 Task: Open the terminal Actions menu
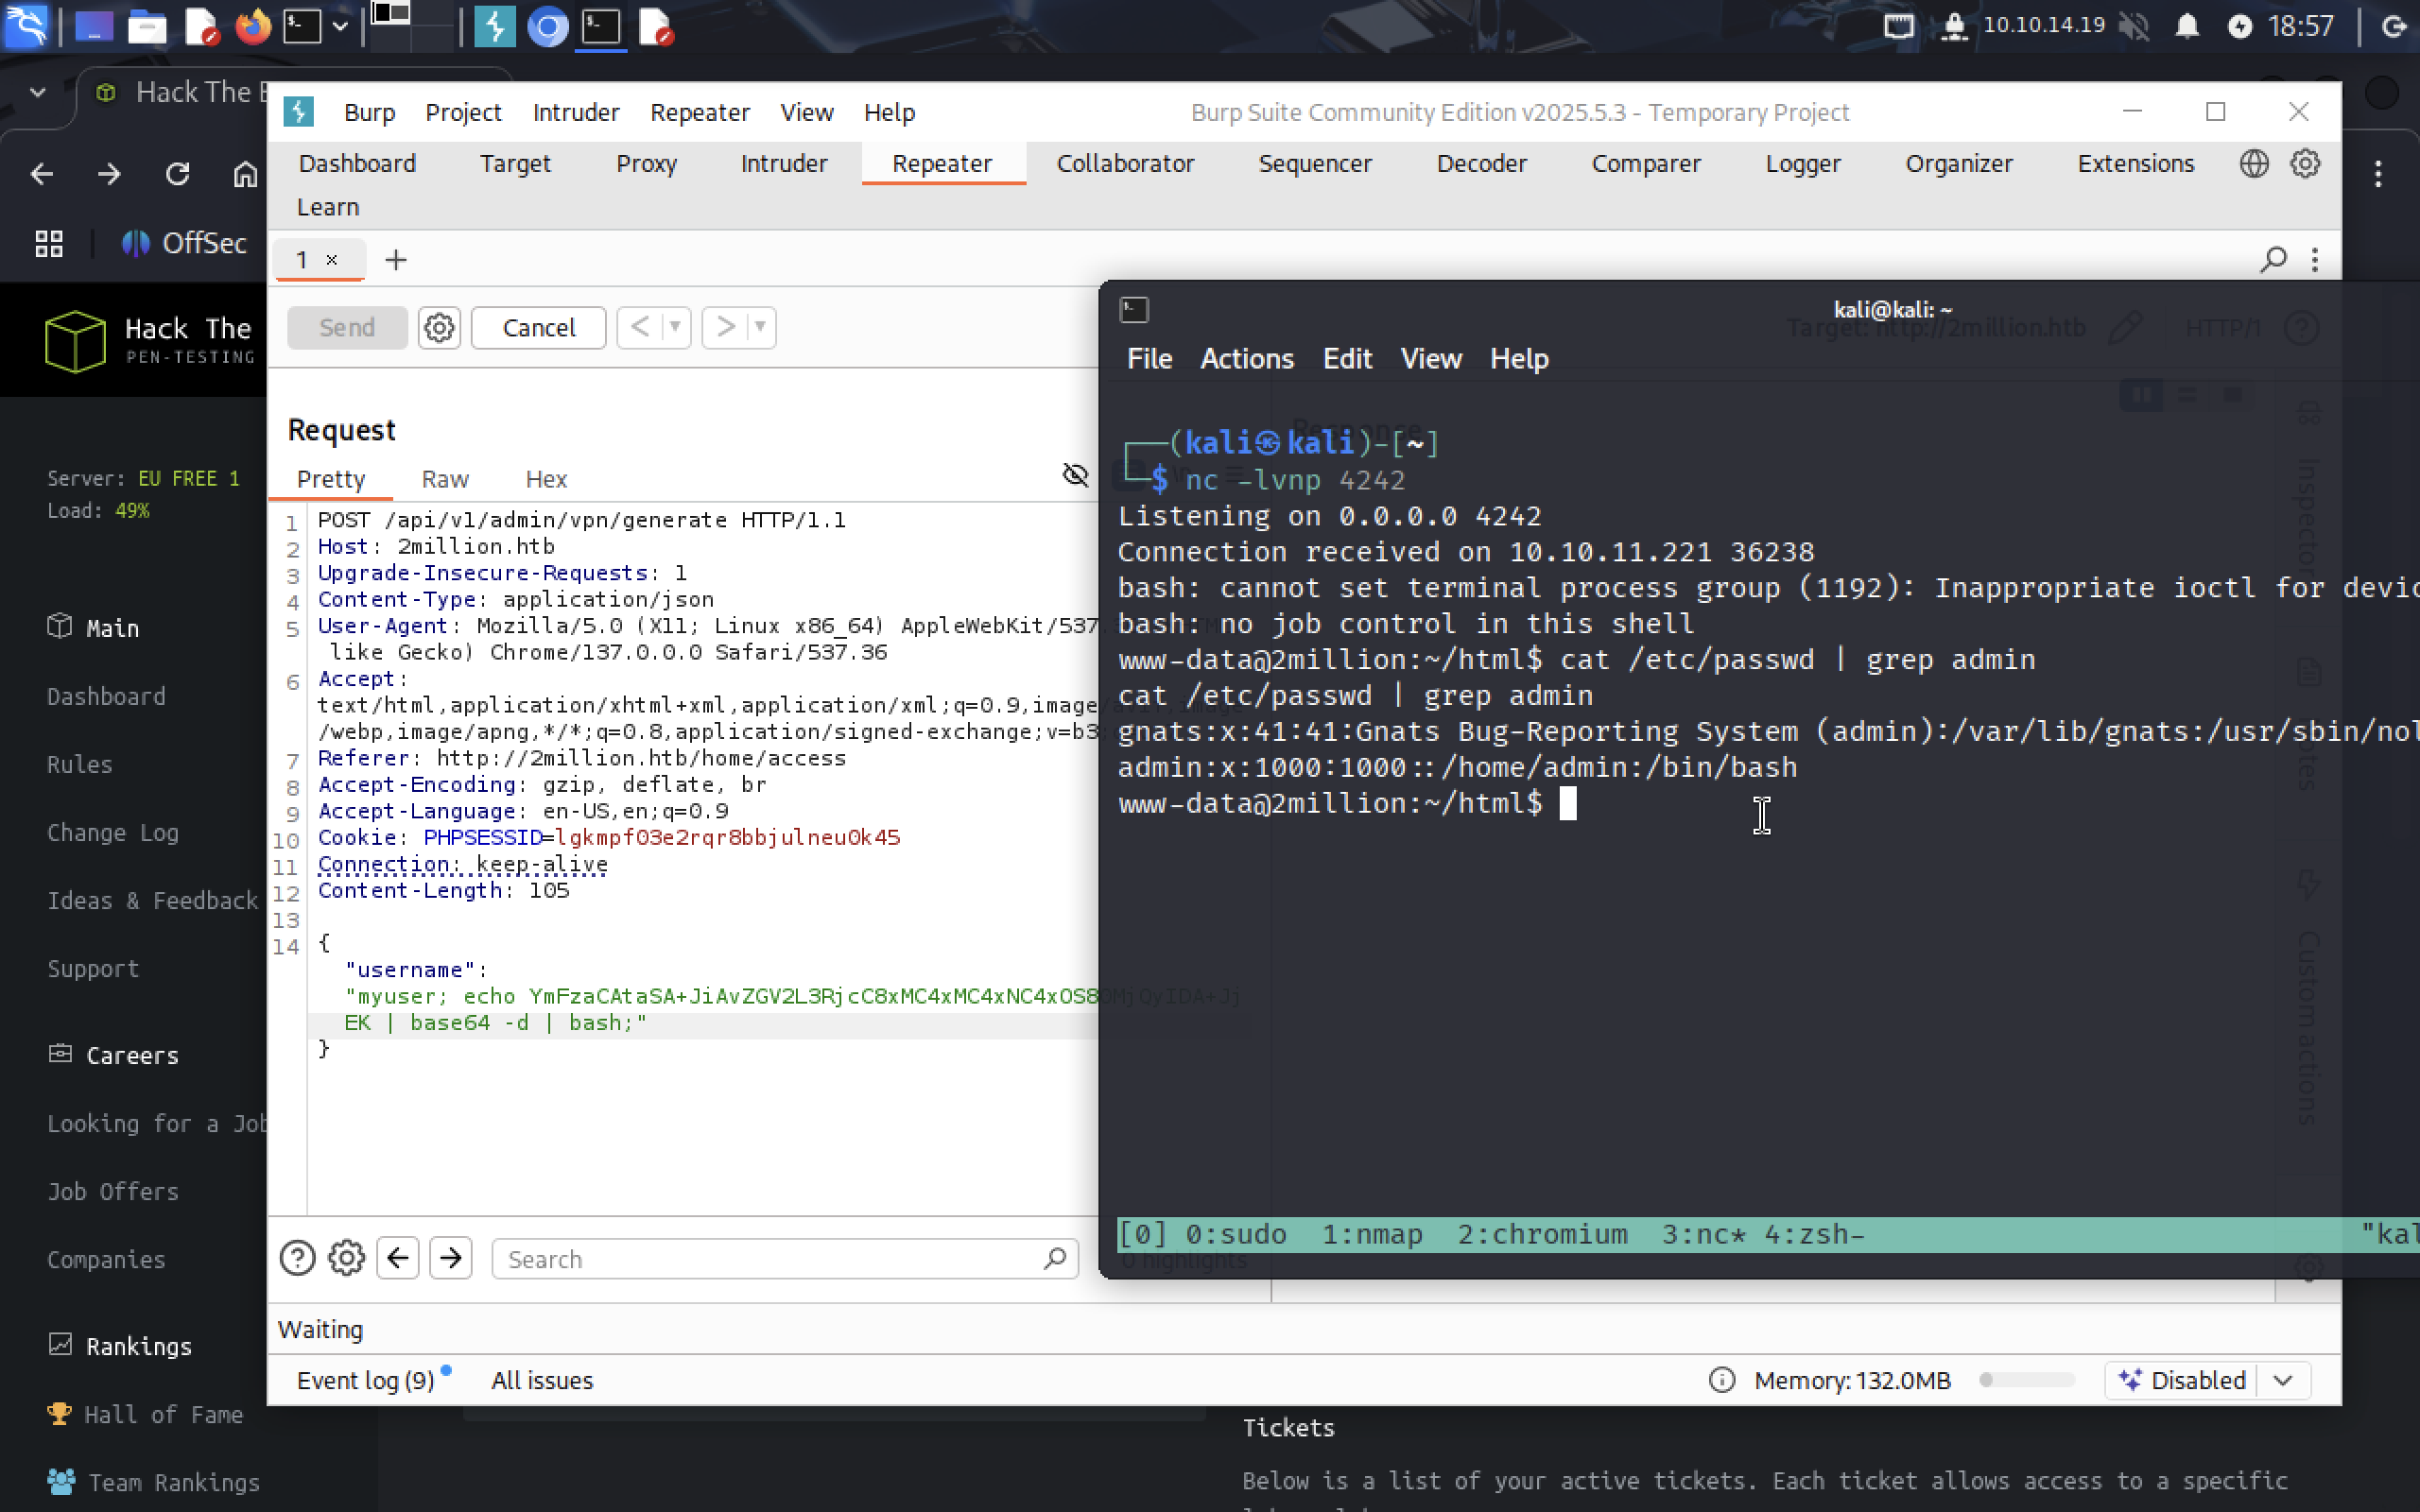click(1246, 359)
